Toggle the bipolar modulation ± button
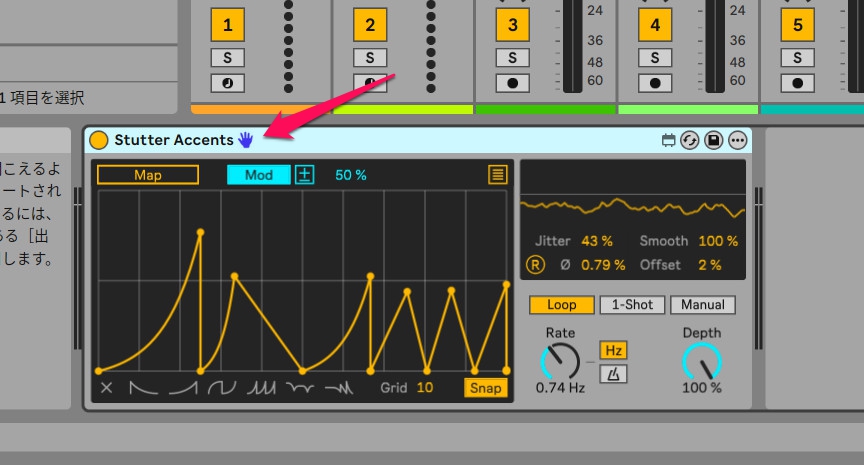Viewport: 864px width, 465px height. [x=305, y=175]
